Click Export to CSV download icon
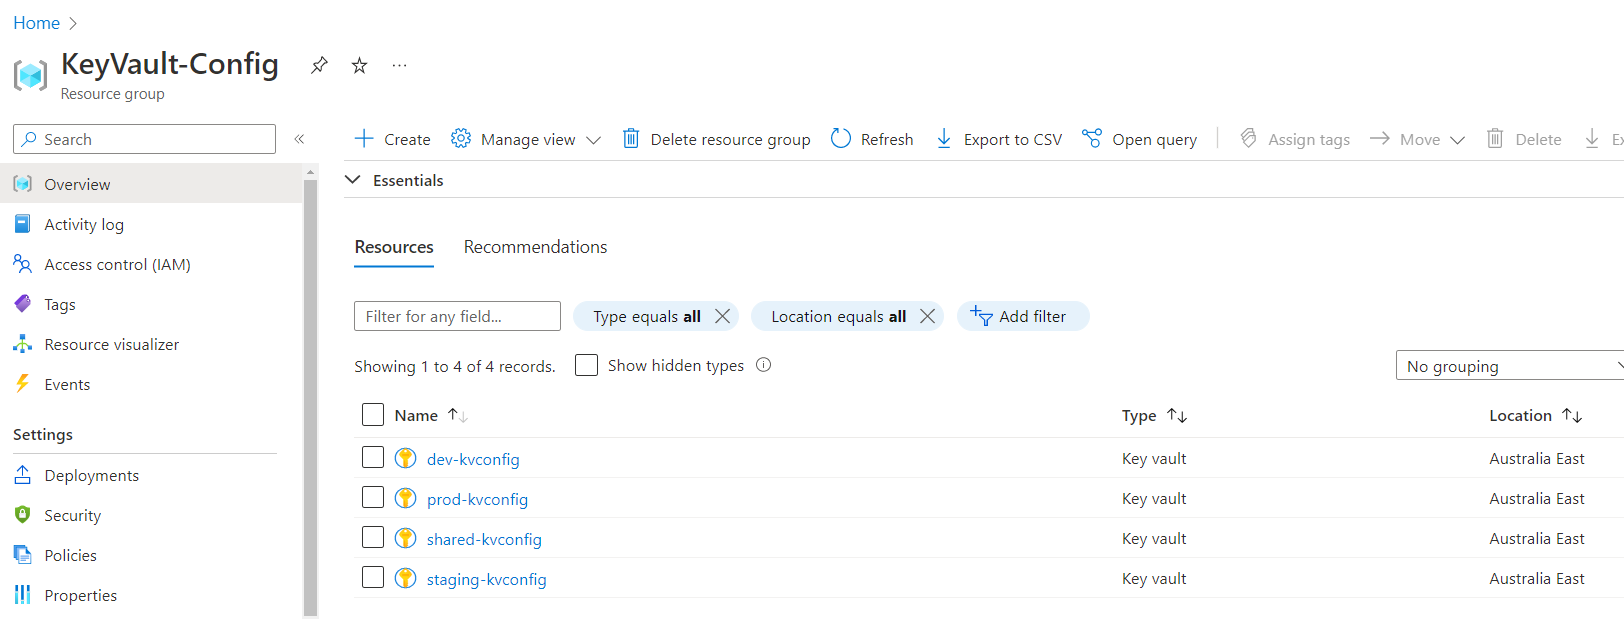 (943, 139)
